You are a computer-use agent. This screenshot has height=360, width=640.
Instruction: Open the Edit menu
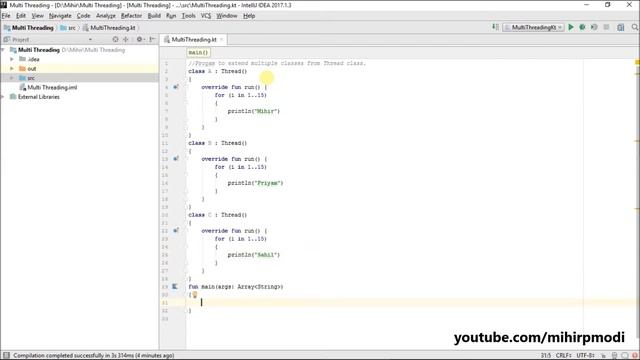tap(21, 16)
